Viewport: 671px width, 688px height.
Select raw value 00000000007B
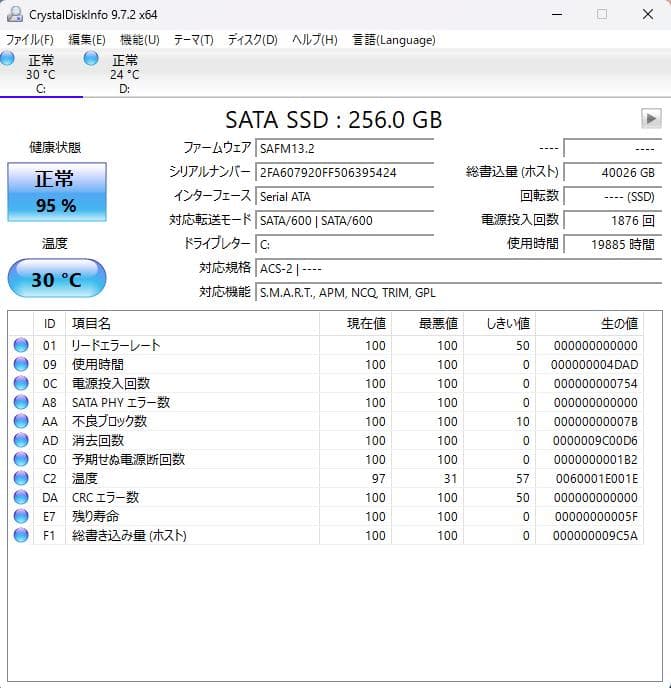click(596, 422)
